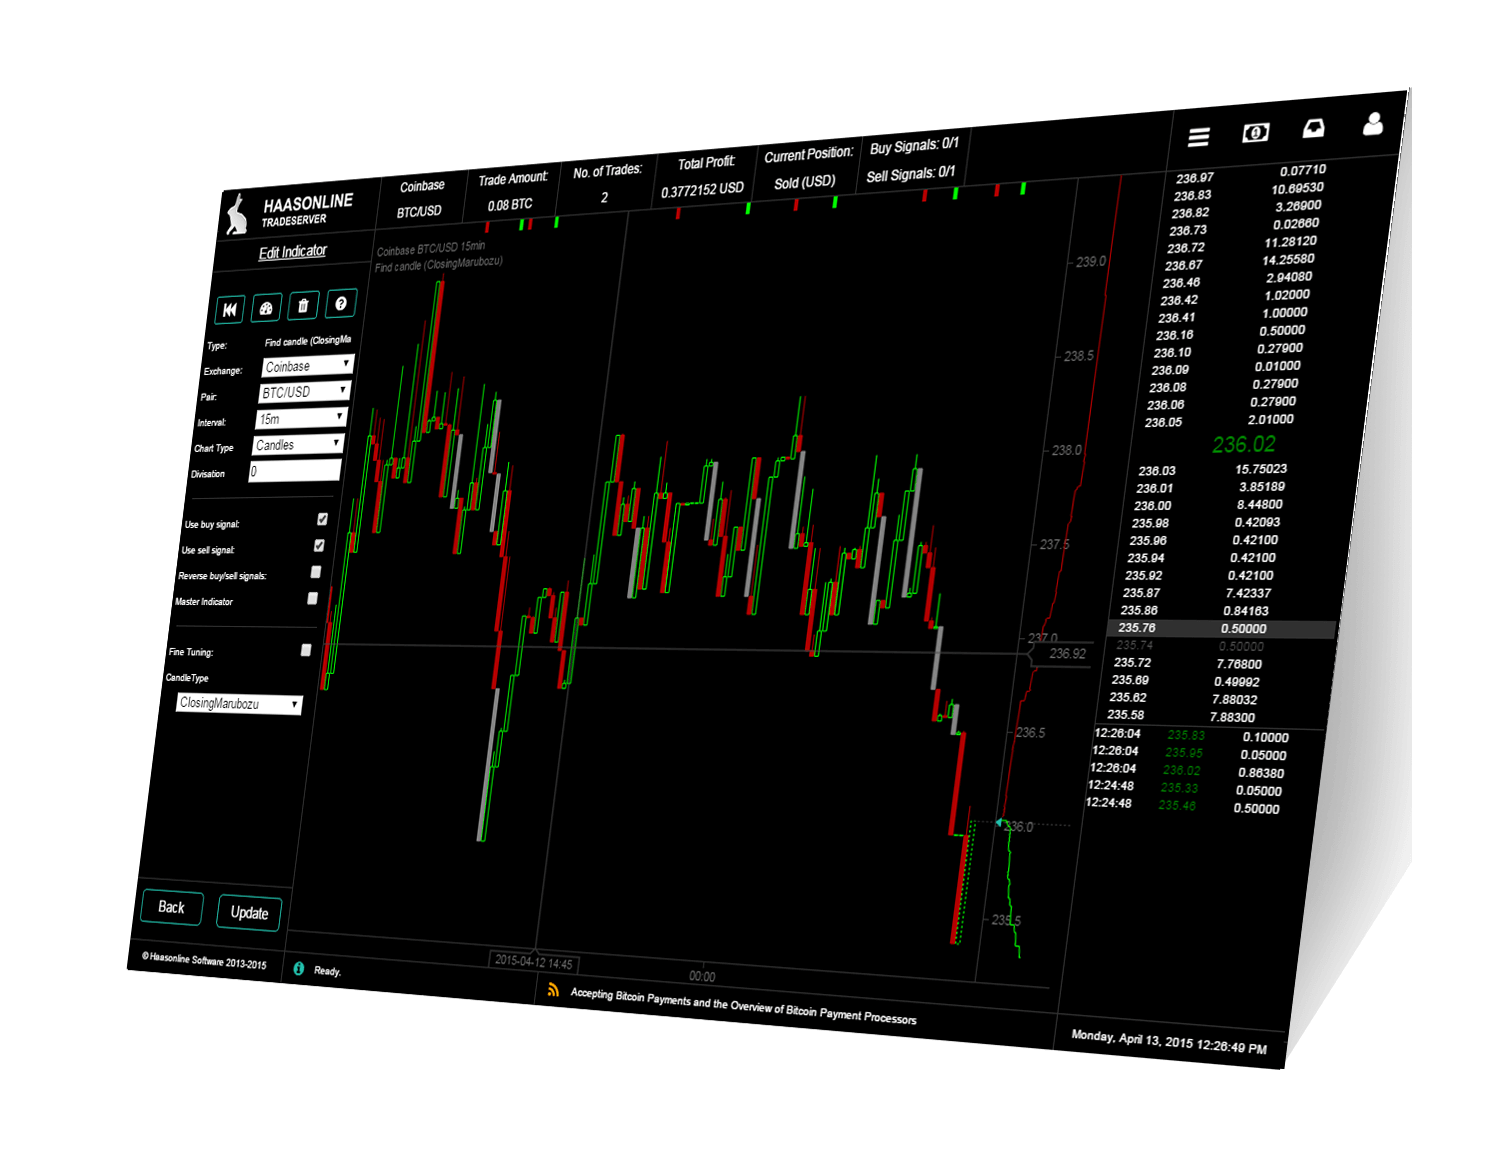This screenshot has height=1167, width=1512.
Task: Open the CandleType dropdown showing ClosingMarubozu
Action: tap(239, 704)
